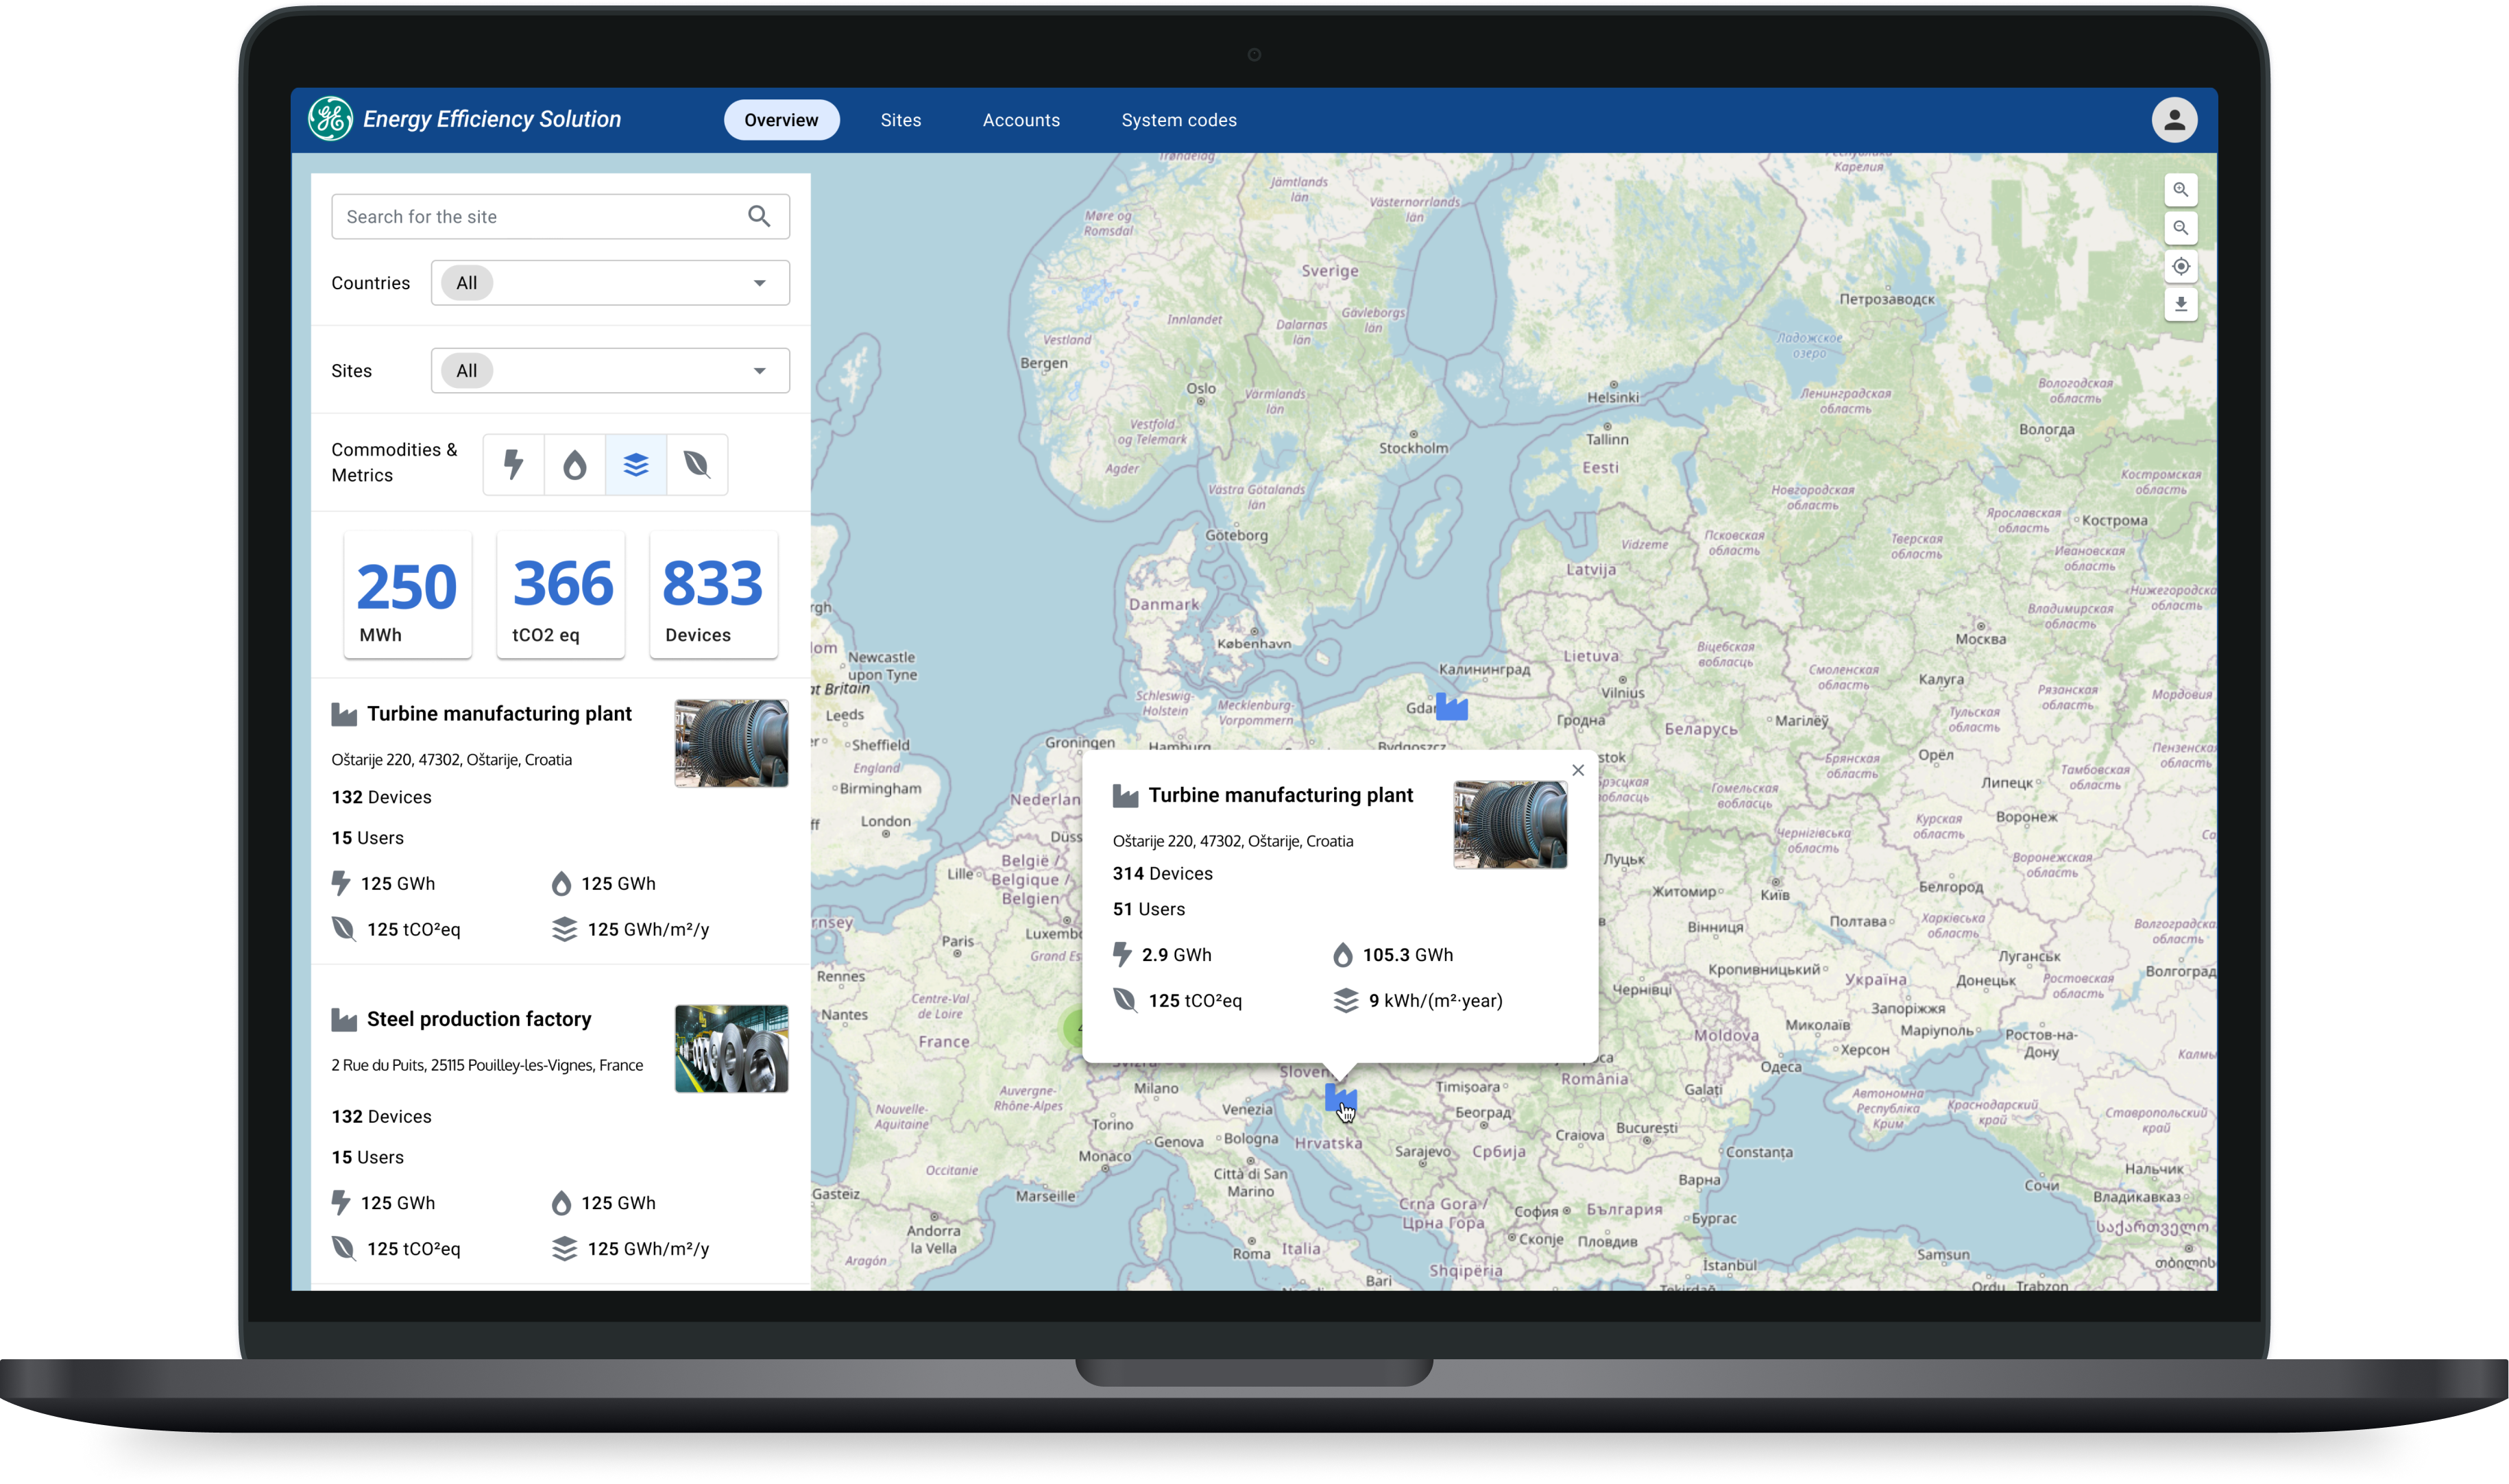Viewport: 2509px width, 1484px height.
Task: Click the GE logo in the header
Action: [330, 119]
